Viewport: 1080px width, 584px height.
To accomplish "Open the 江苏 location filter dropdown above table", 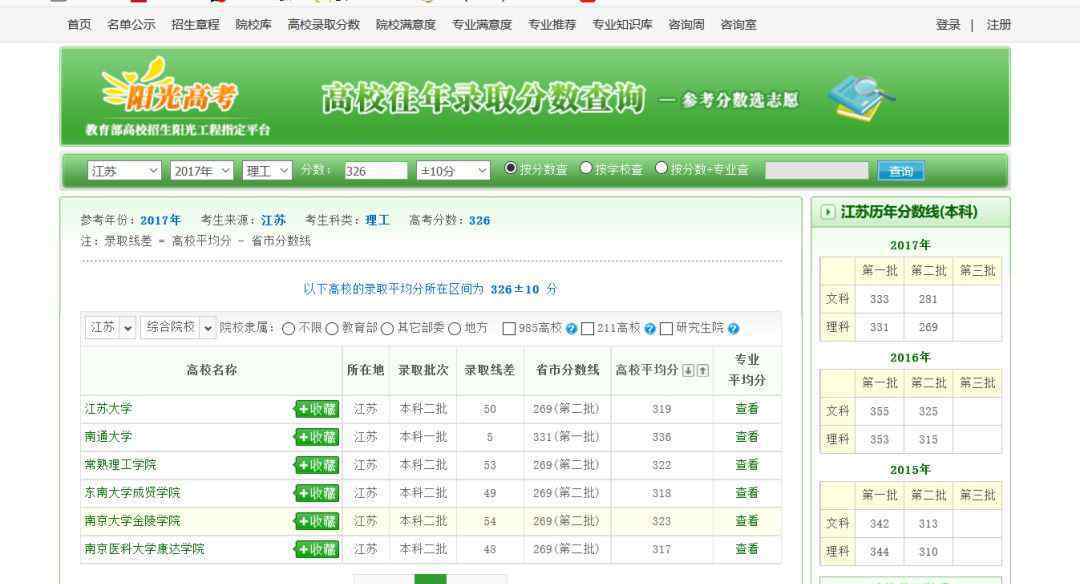I will (110, 328).
